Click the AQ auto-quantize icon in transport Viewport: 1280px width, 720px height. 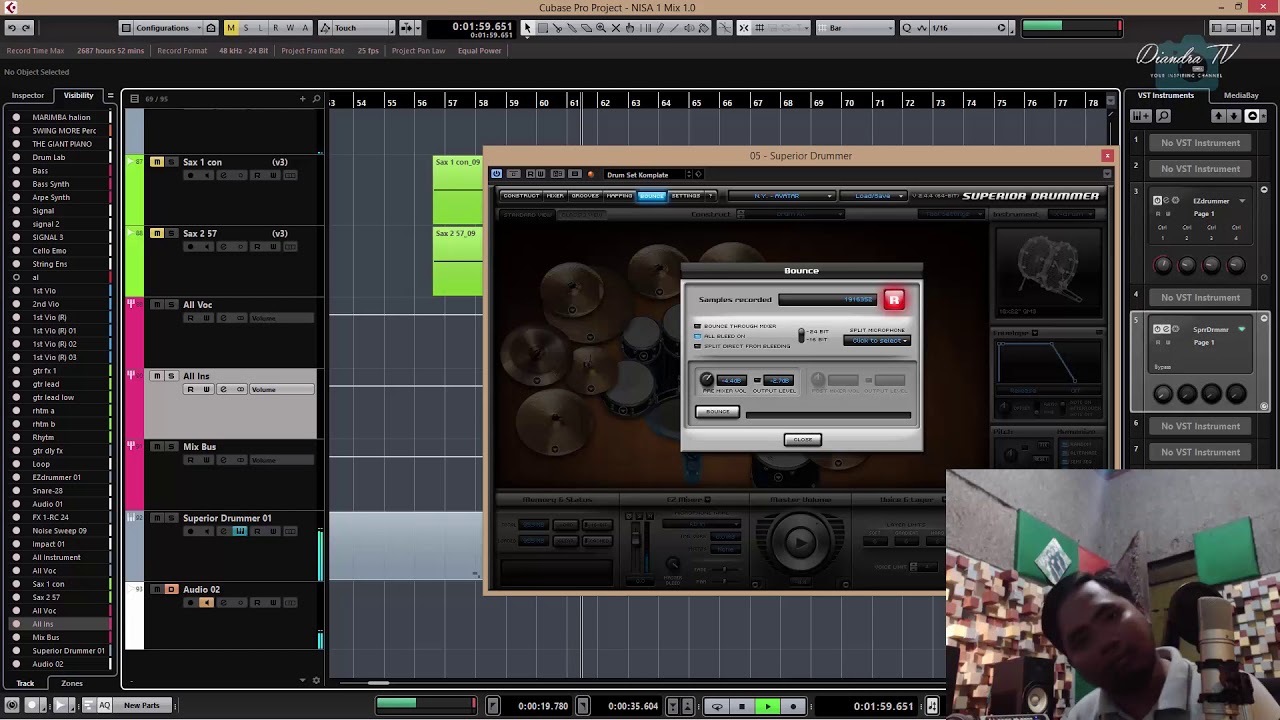click(105, 705)
